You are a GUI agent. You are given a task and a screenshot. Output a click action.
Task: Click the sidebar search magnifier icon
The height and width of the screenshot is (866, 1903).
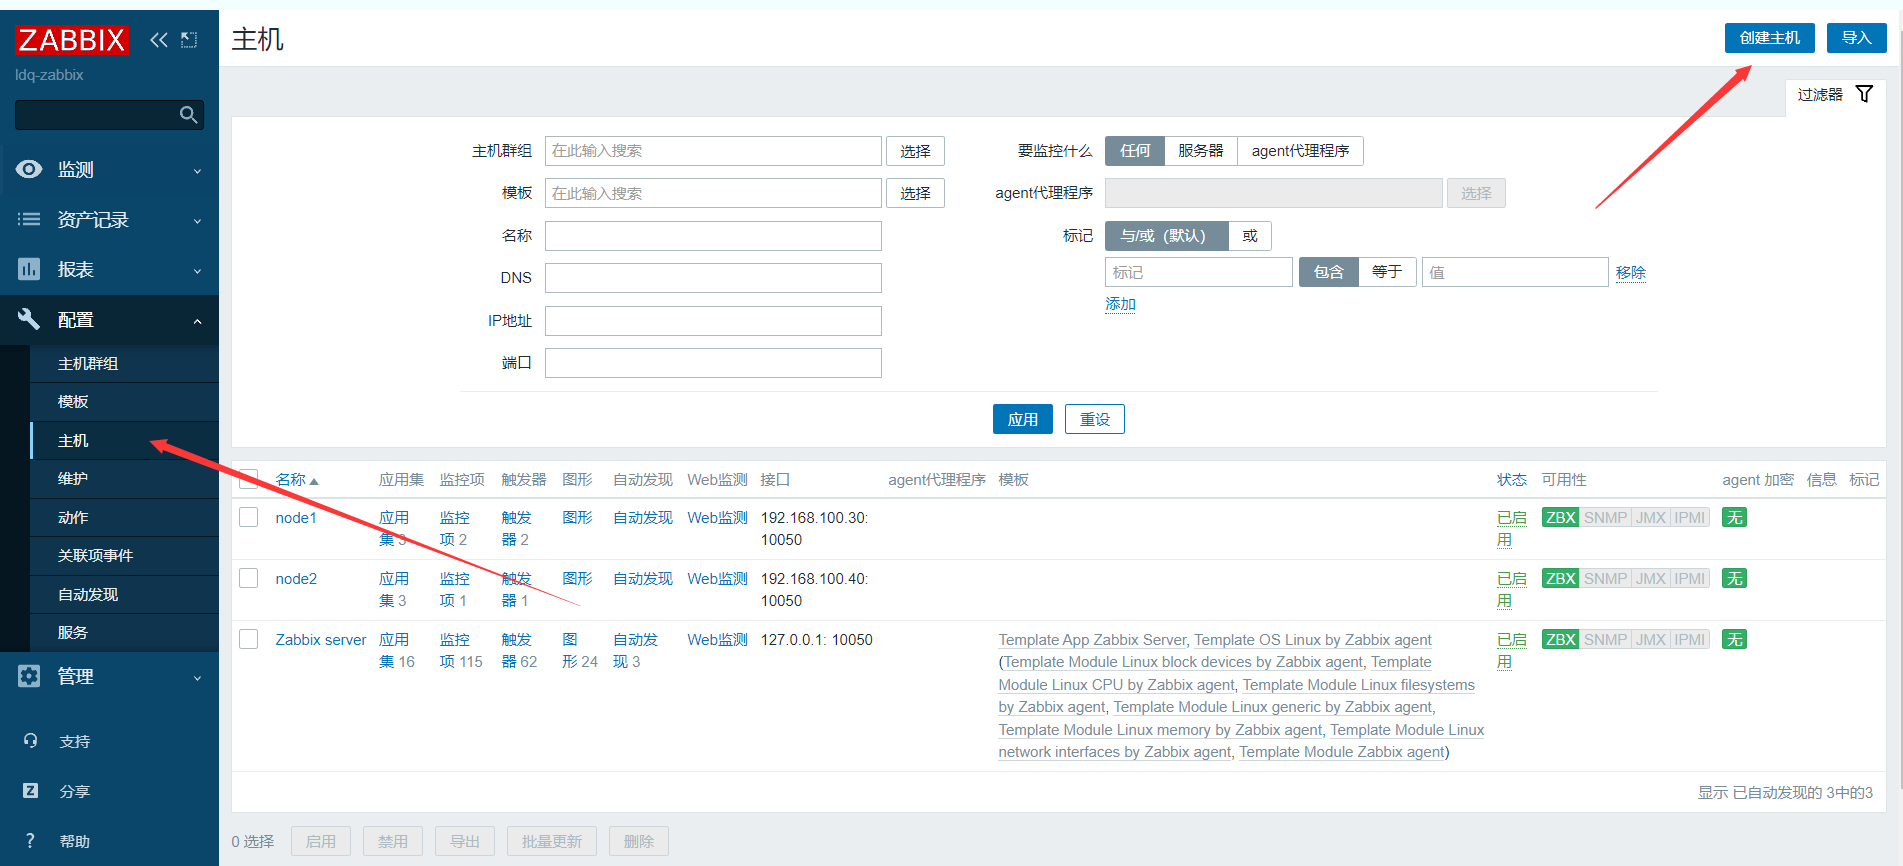188,115
